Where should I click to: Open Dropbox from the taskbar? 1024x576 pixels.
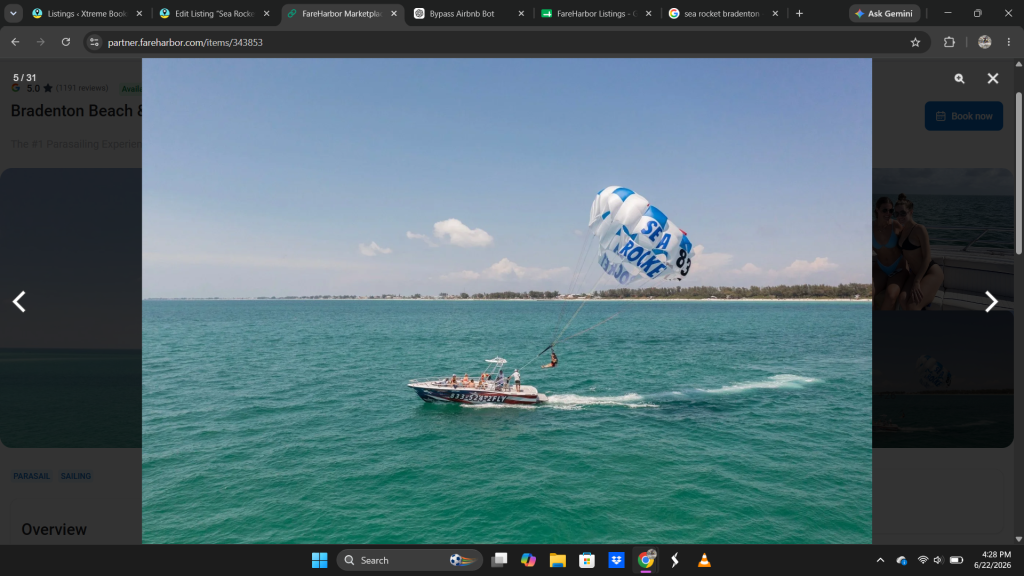click(x=616, y=560)
